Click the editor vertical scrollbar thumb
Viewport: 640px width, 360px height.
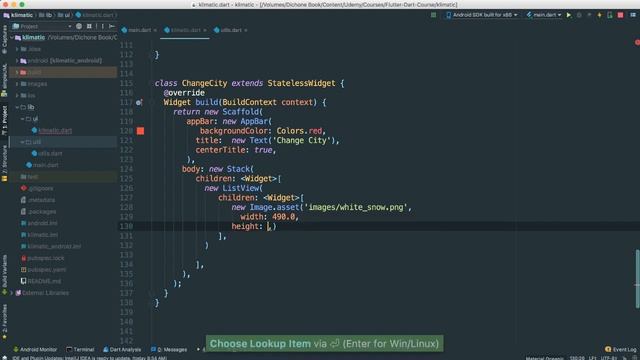638,279
